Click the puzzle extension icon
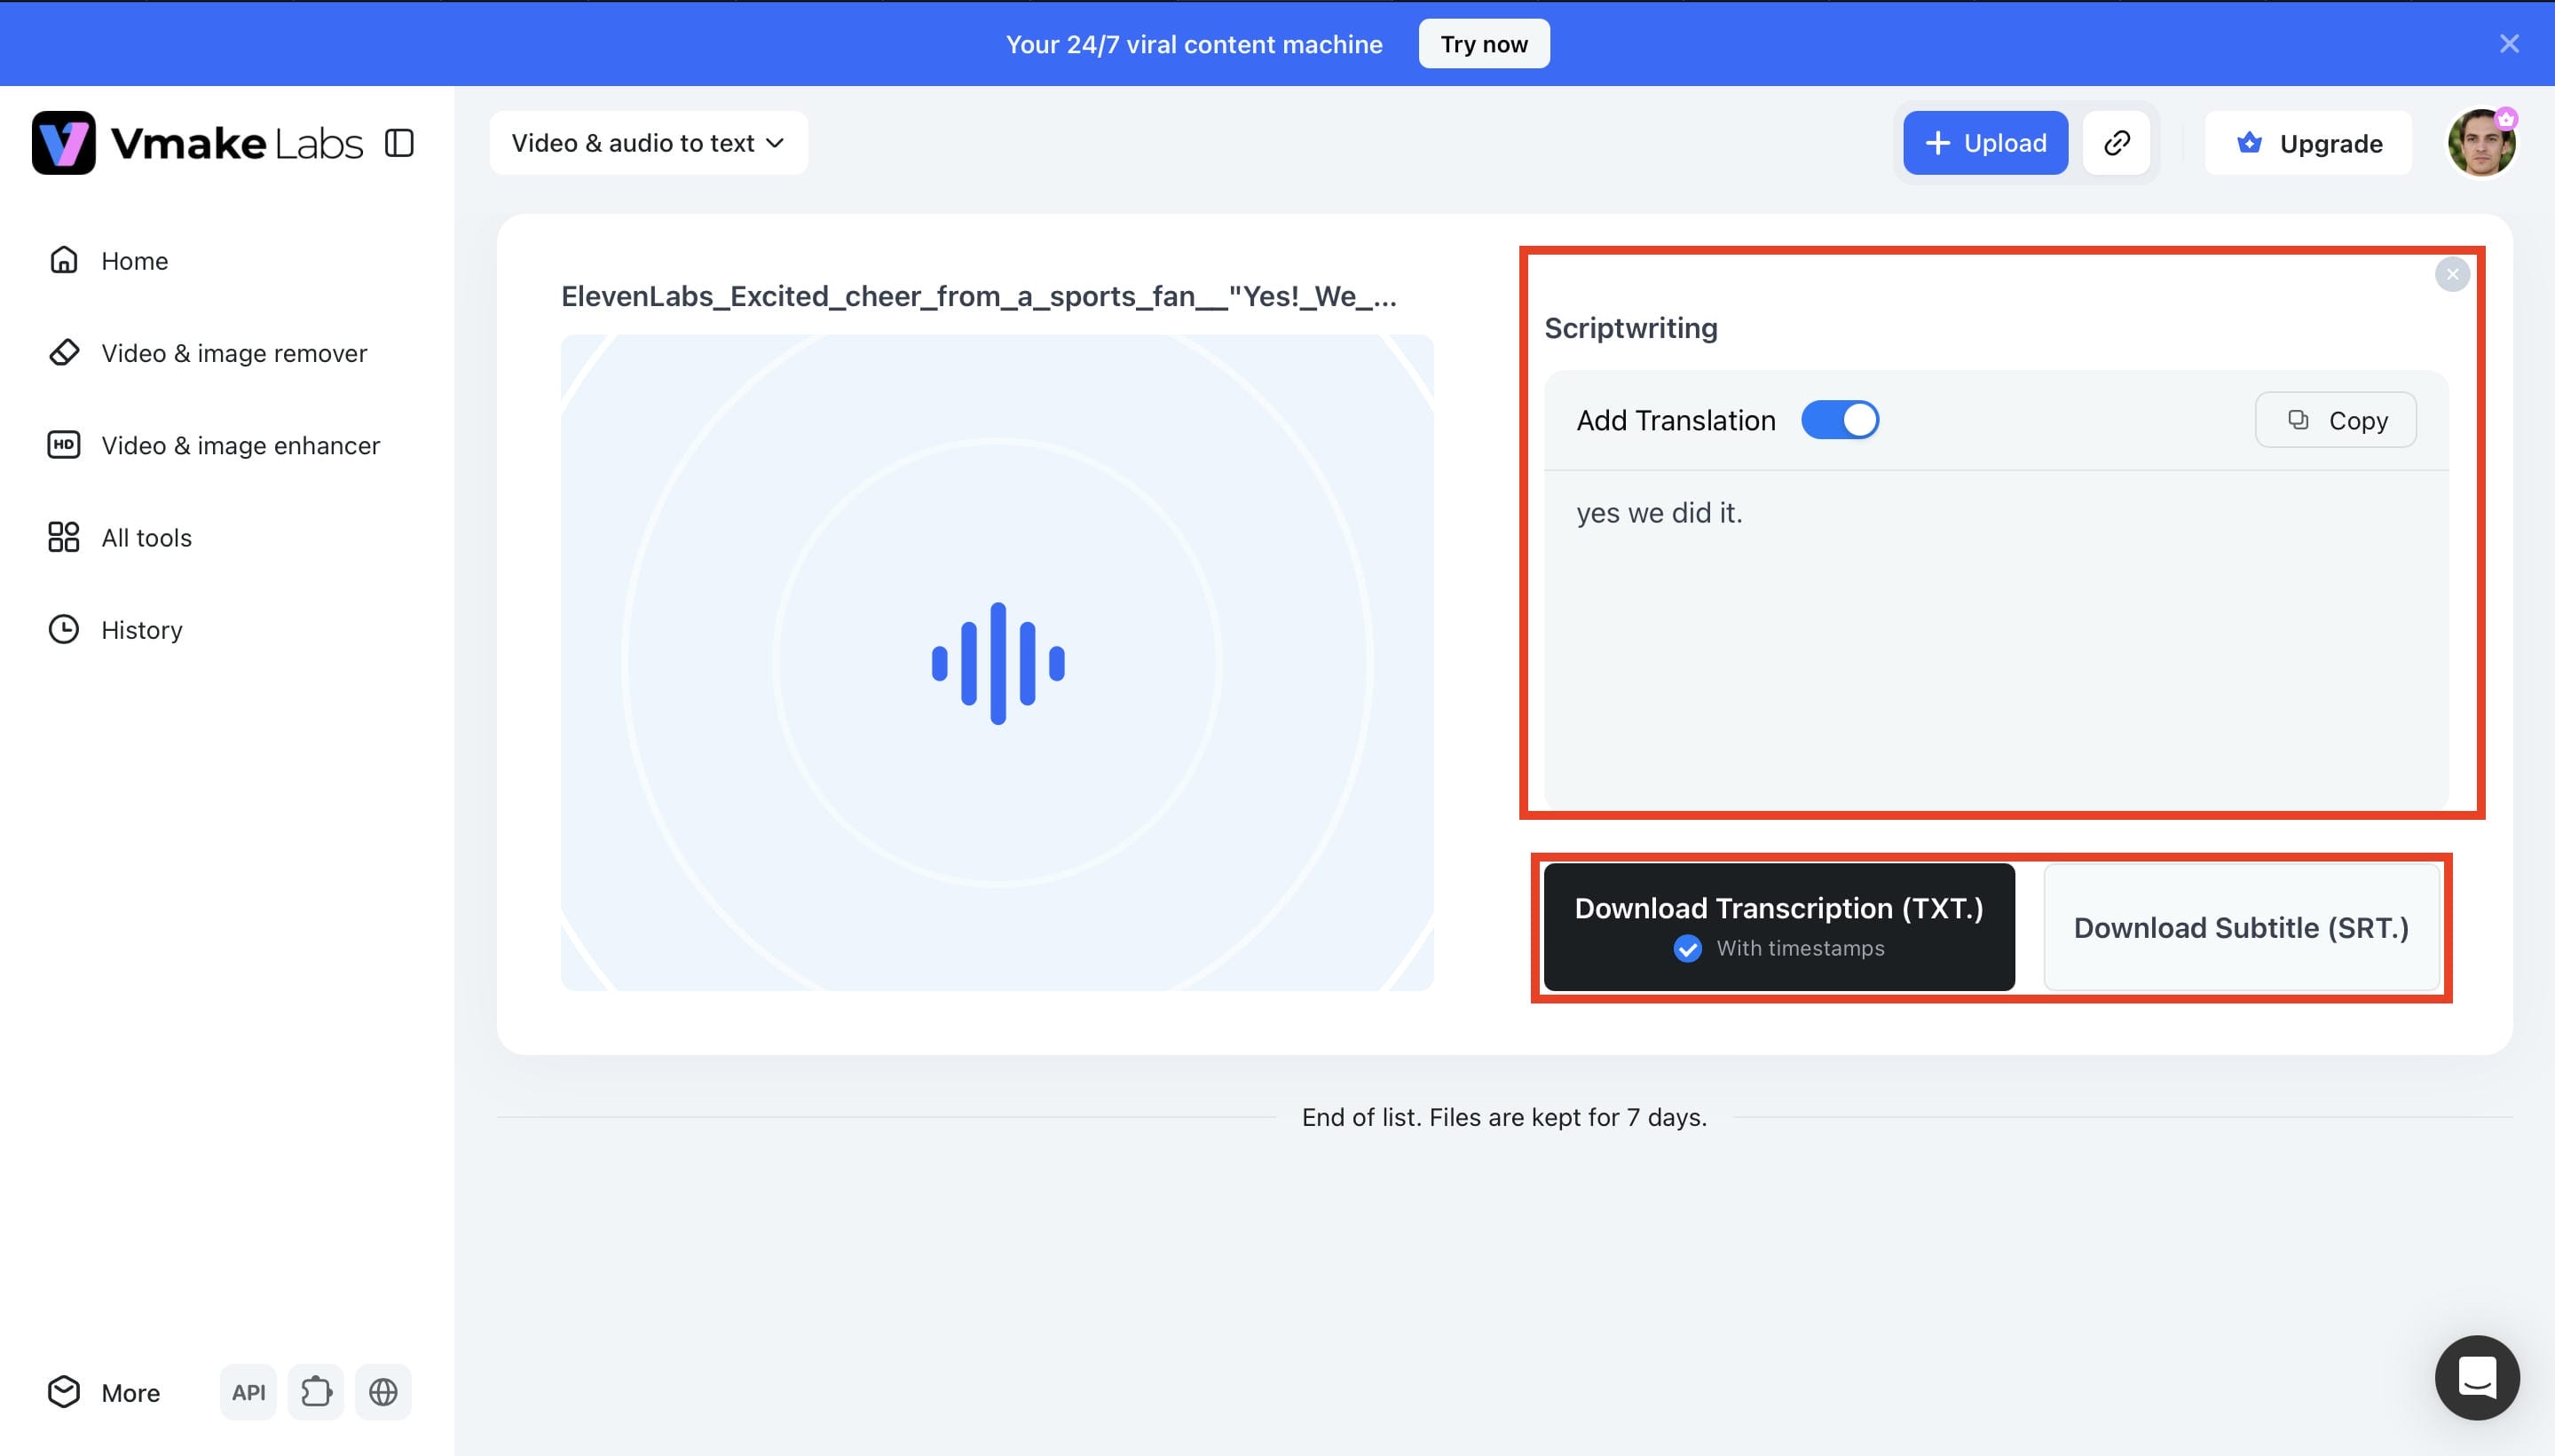The image size is (2555, 1456). [316, 1392]
